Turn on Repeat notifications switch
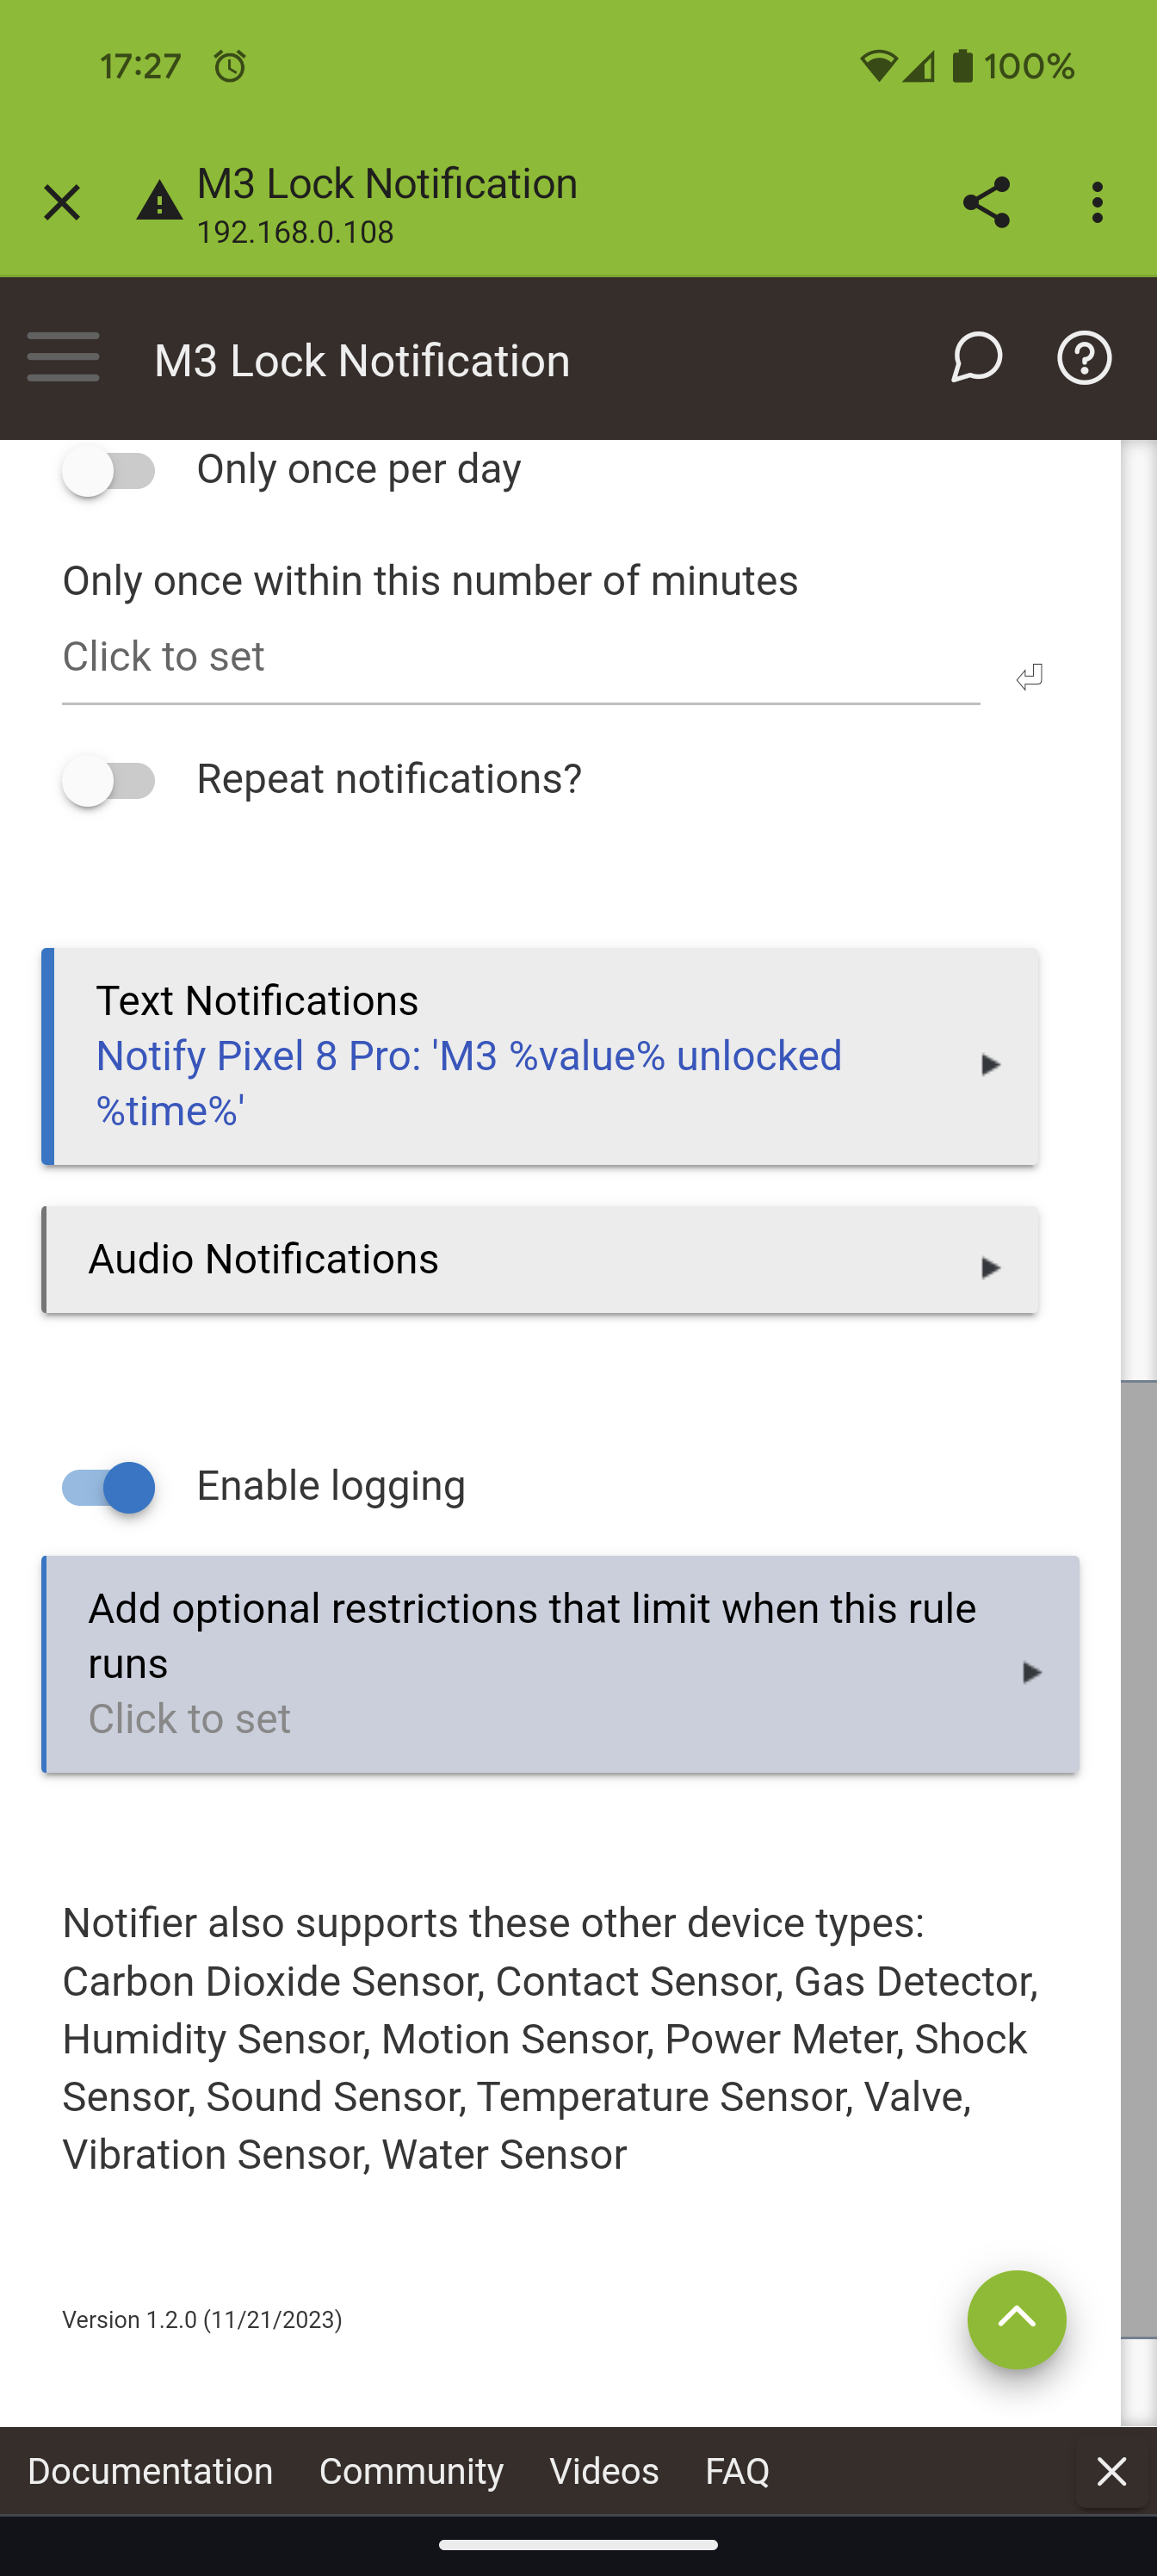Viewport: 1157px width, 2576px height. pos(109,781)
